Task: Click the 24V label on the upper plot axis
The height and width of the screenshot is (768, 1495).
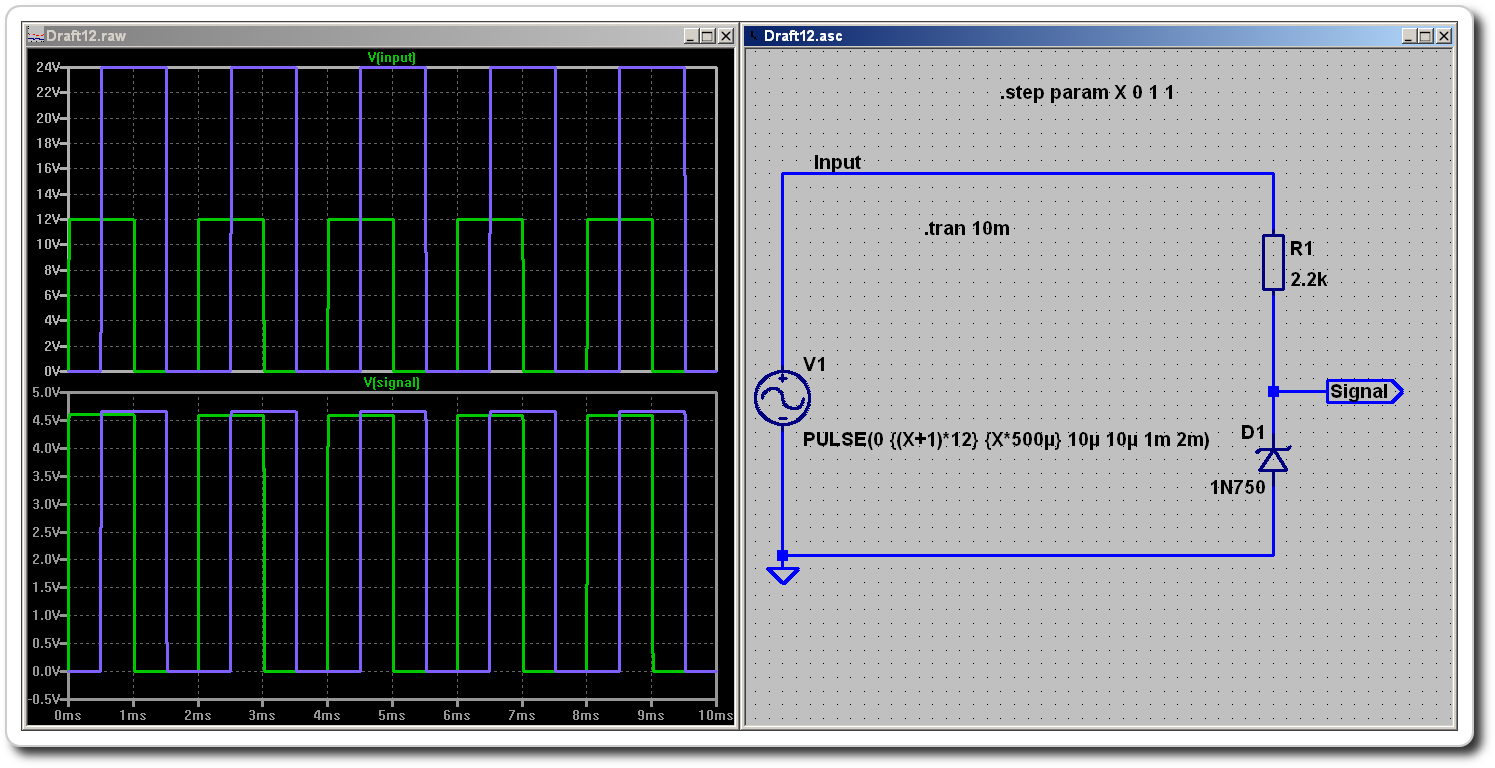Action: click(49, 68)
